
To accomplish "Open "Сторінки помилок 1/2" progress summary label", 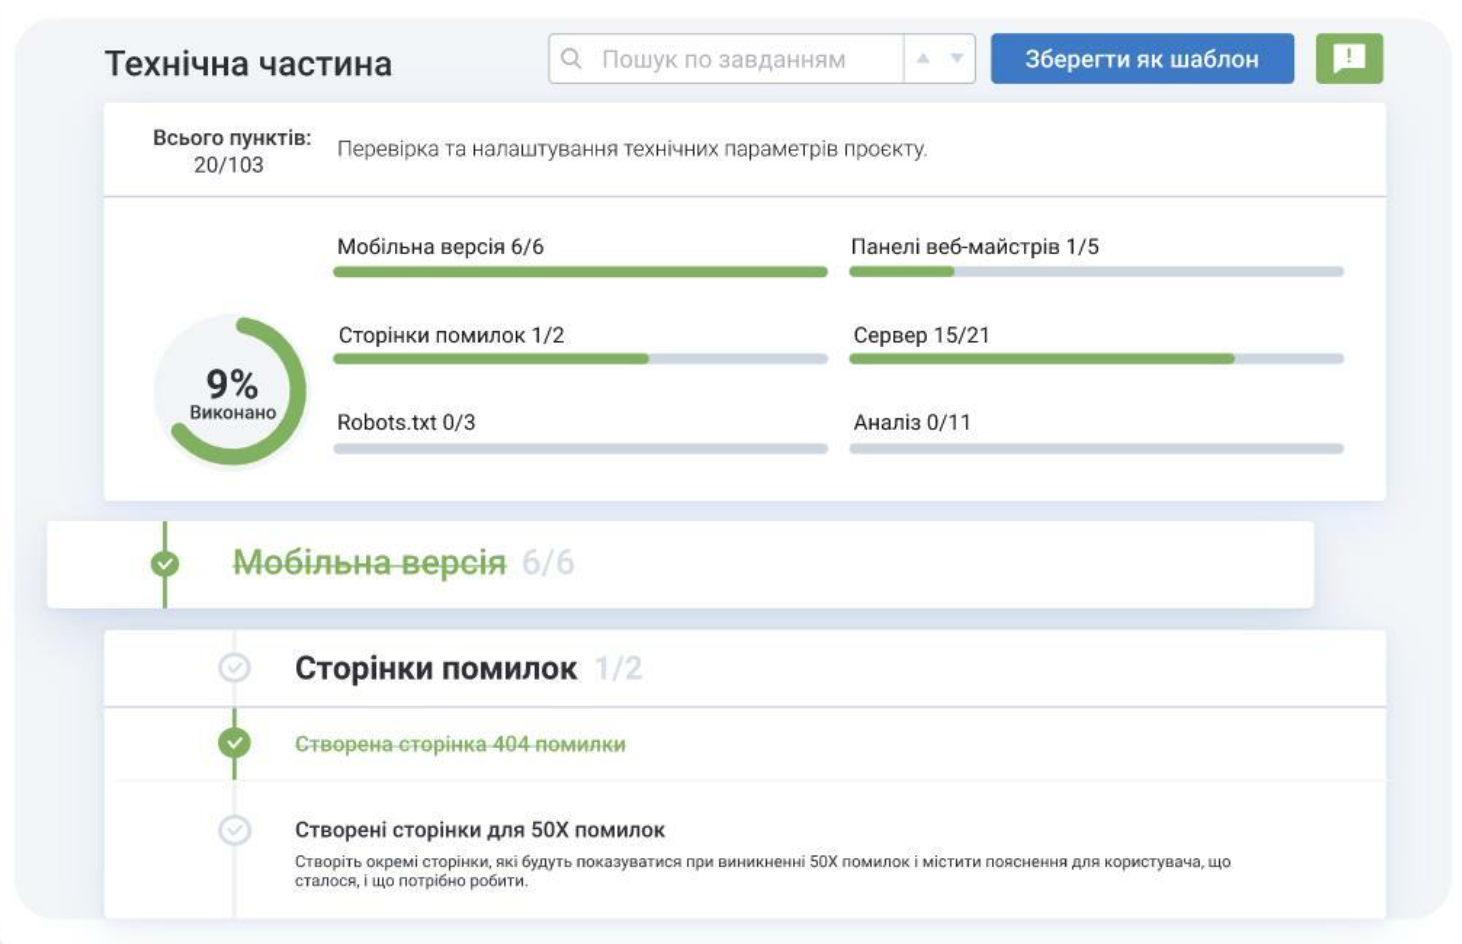I will pos(451,335).
